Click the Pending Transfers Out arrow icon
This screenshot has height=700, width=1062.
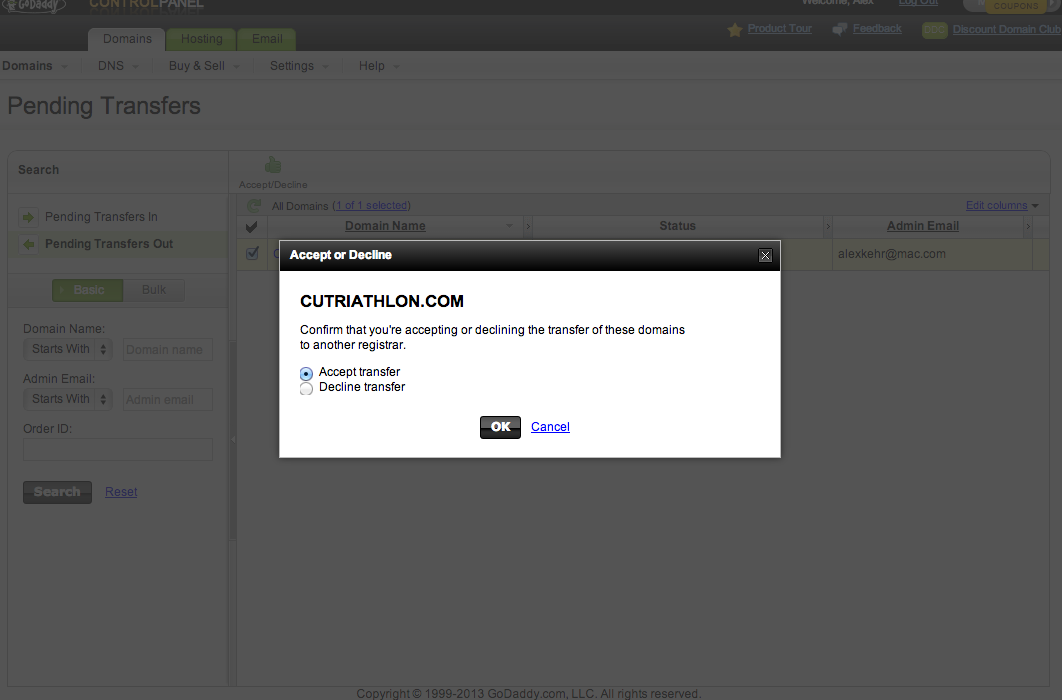pos(28,244)
